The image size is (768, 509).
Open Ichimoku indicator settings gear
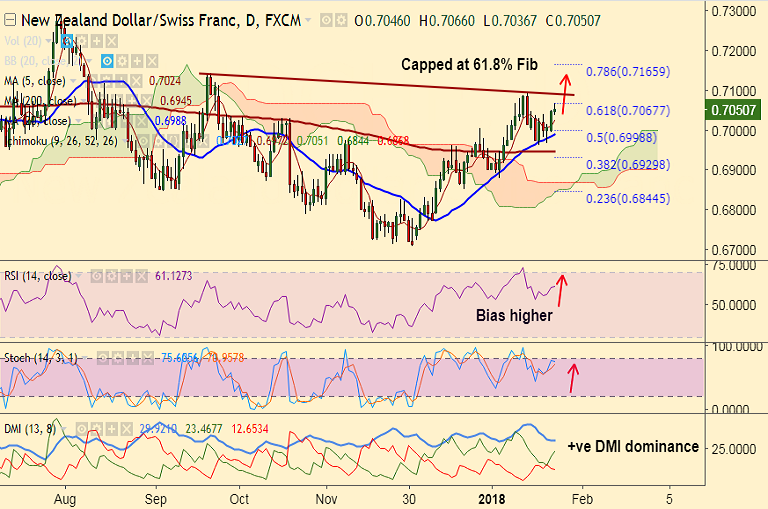tap(158, 141)
